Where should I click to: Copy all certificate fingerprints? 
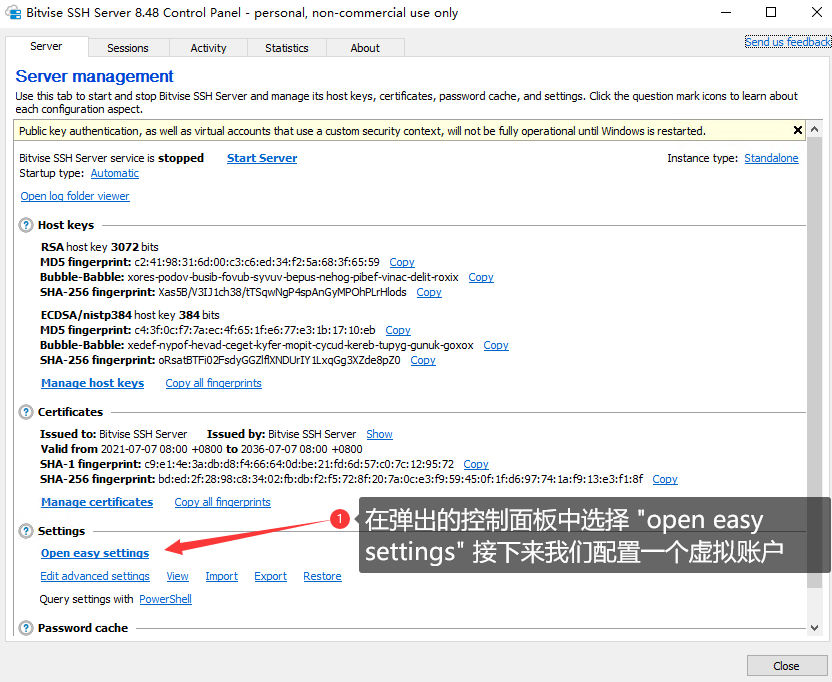tap(222, 502)
